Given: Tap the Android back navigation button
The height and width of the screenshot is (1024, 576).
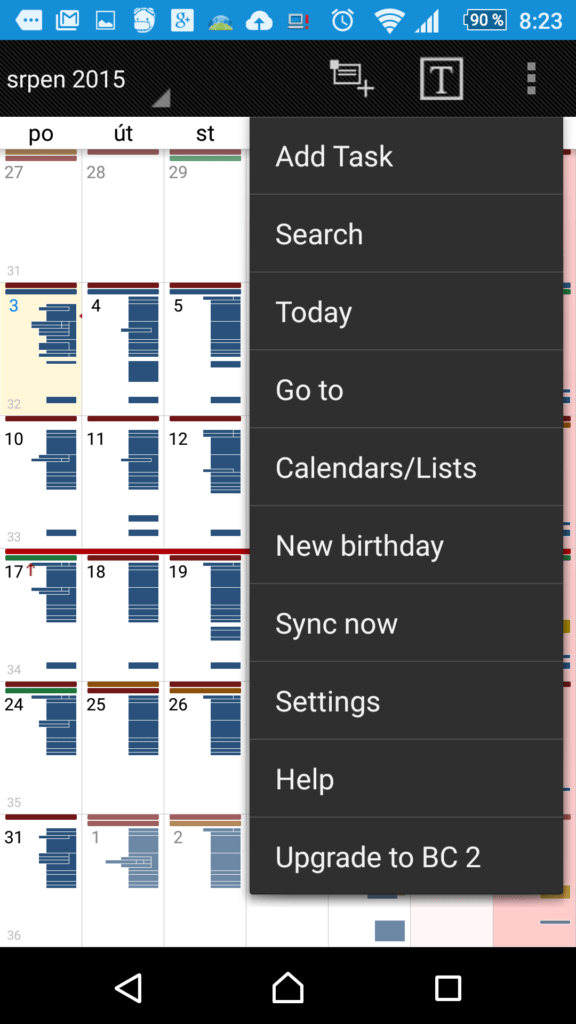Looking at the screenshot, I should [128, 987].
